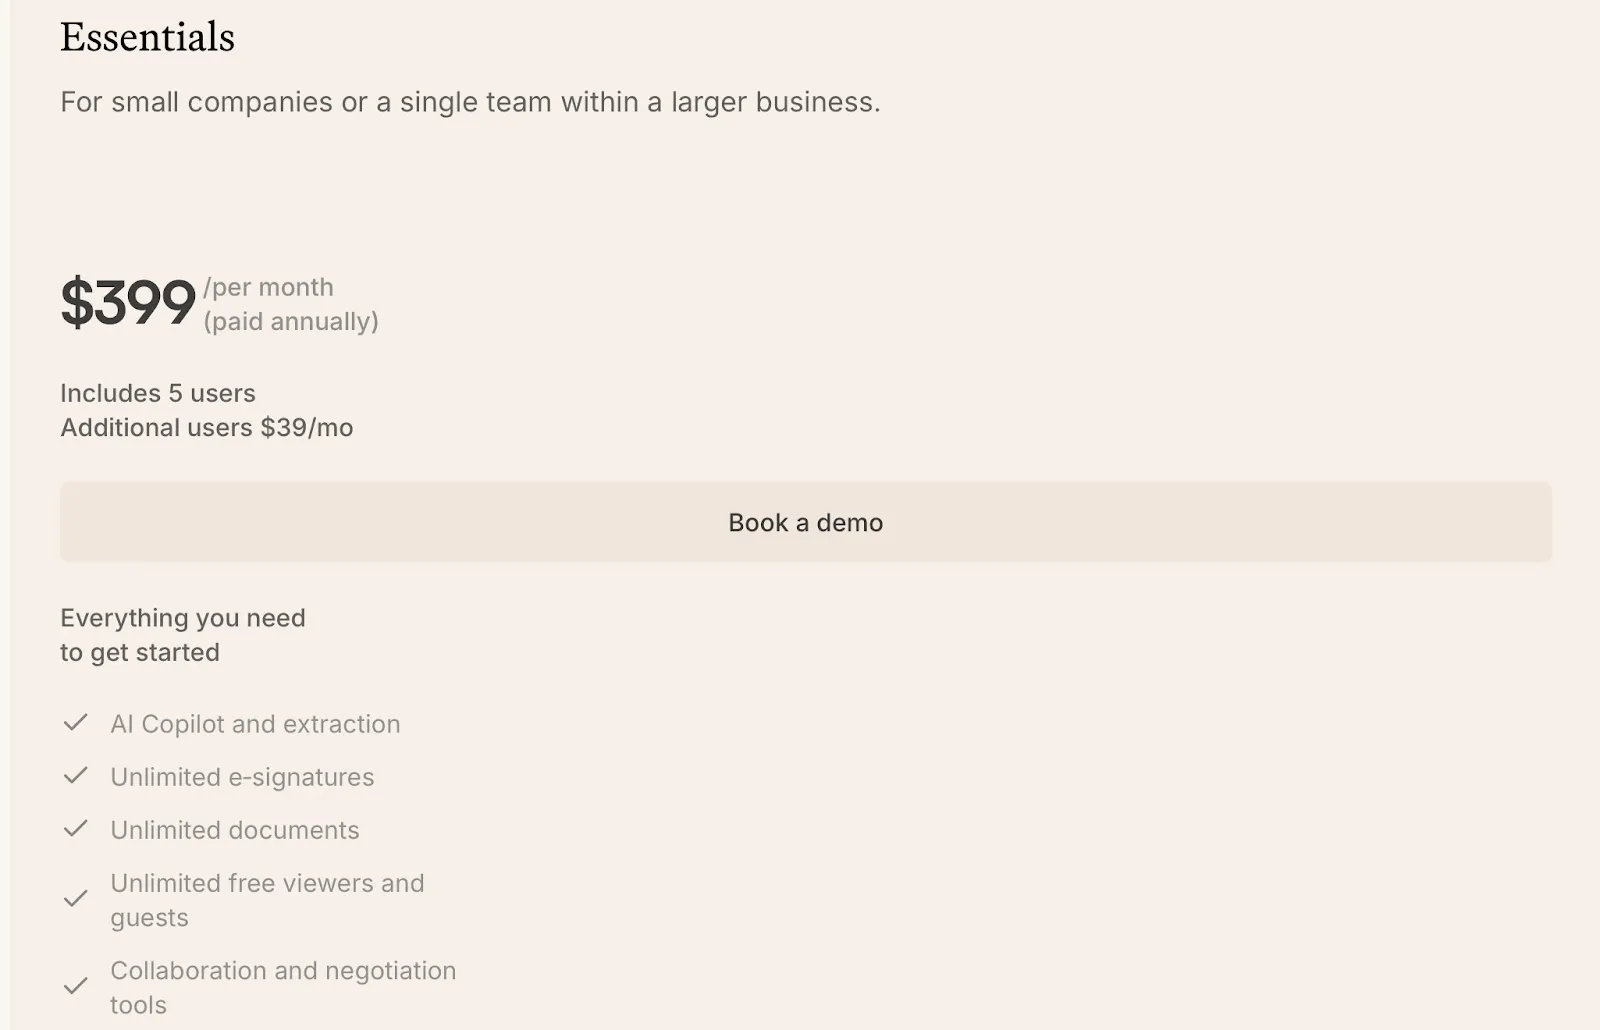Click the Book a demo button
Screen dimensions: 1600x1030
[805, 521]
